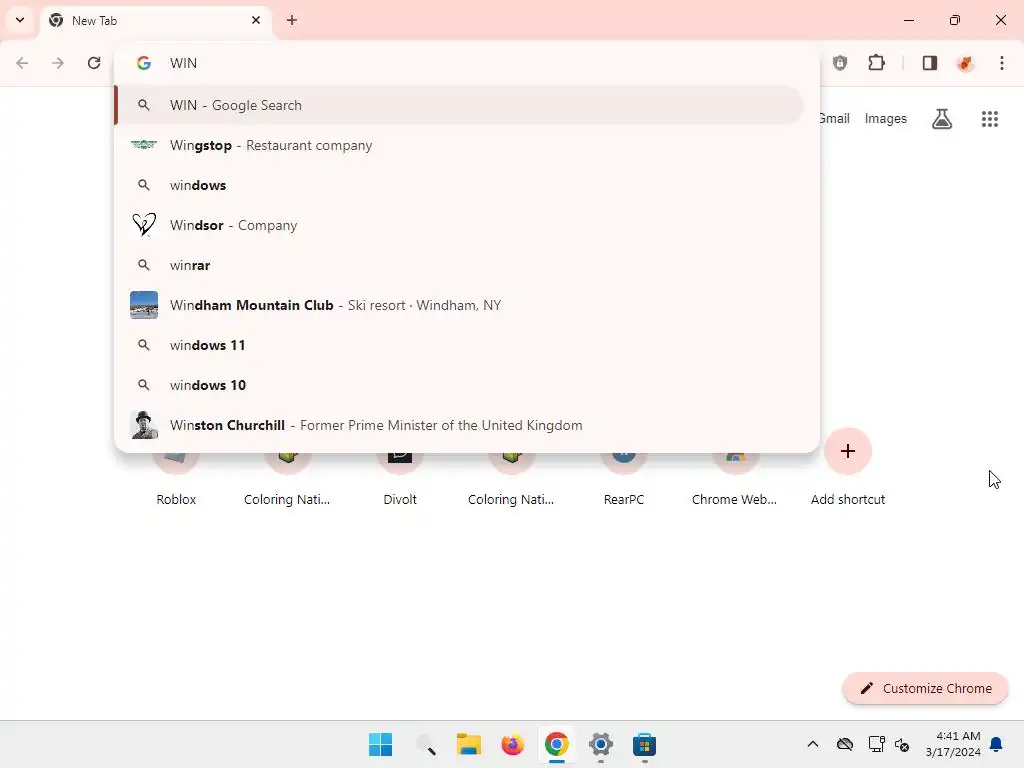Click the Windham Mountain Club thumbnail
Screen dimensions: 1024x768
(144, 305)
